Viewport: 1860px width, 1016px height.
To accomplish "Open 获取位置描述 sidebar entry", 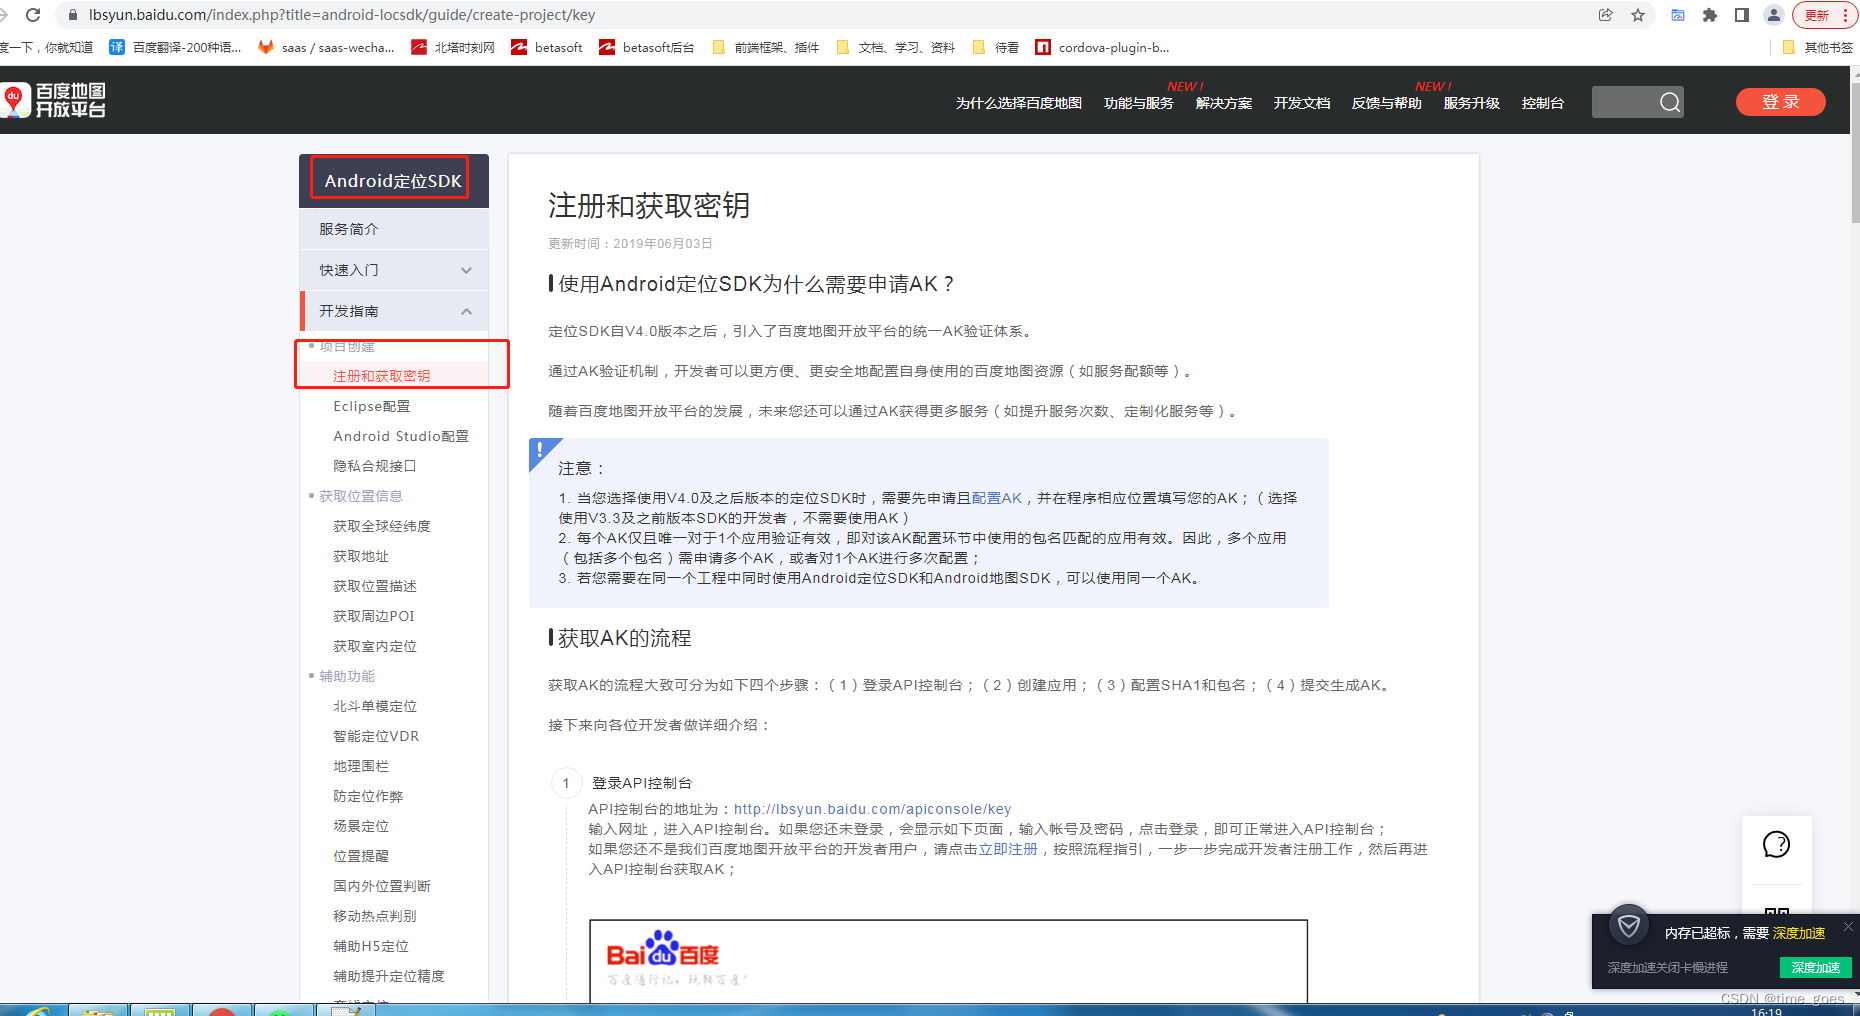I will click(x=375, y=586).
